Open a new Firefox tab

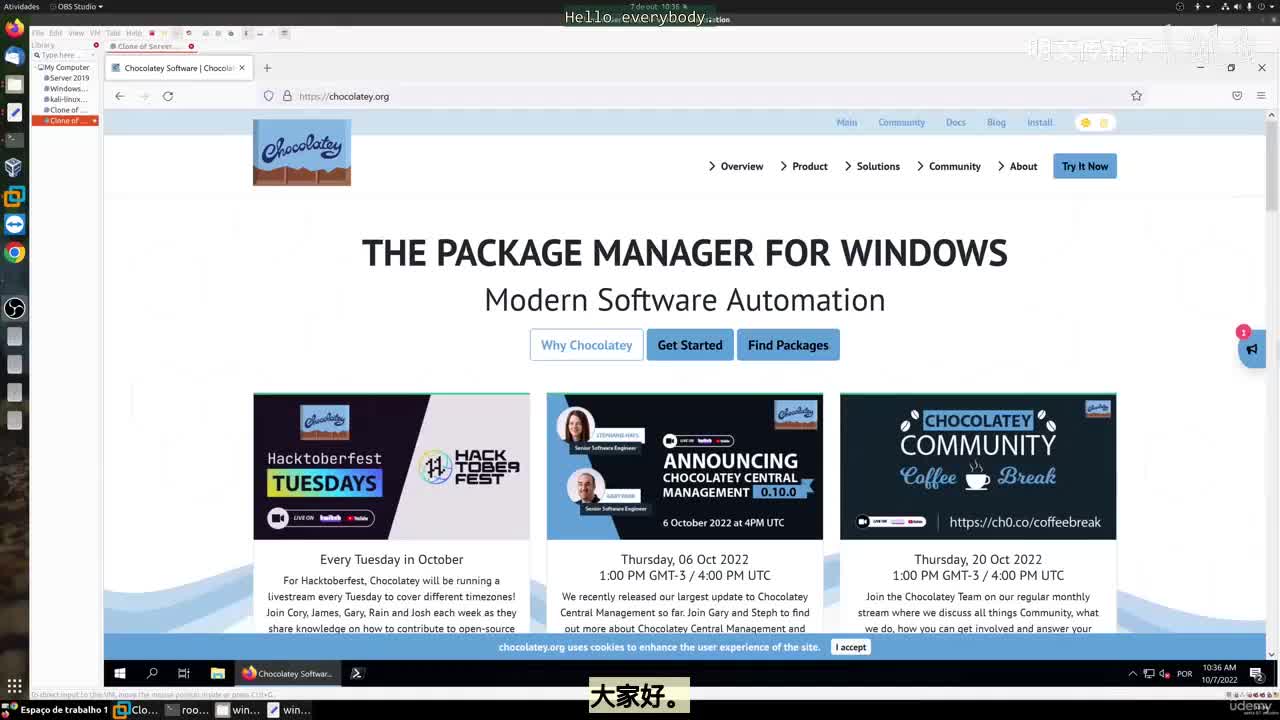click(x=267, y=68)
